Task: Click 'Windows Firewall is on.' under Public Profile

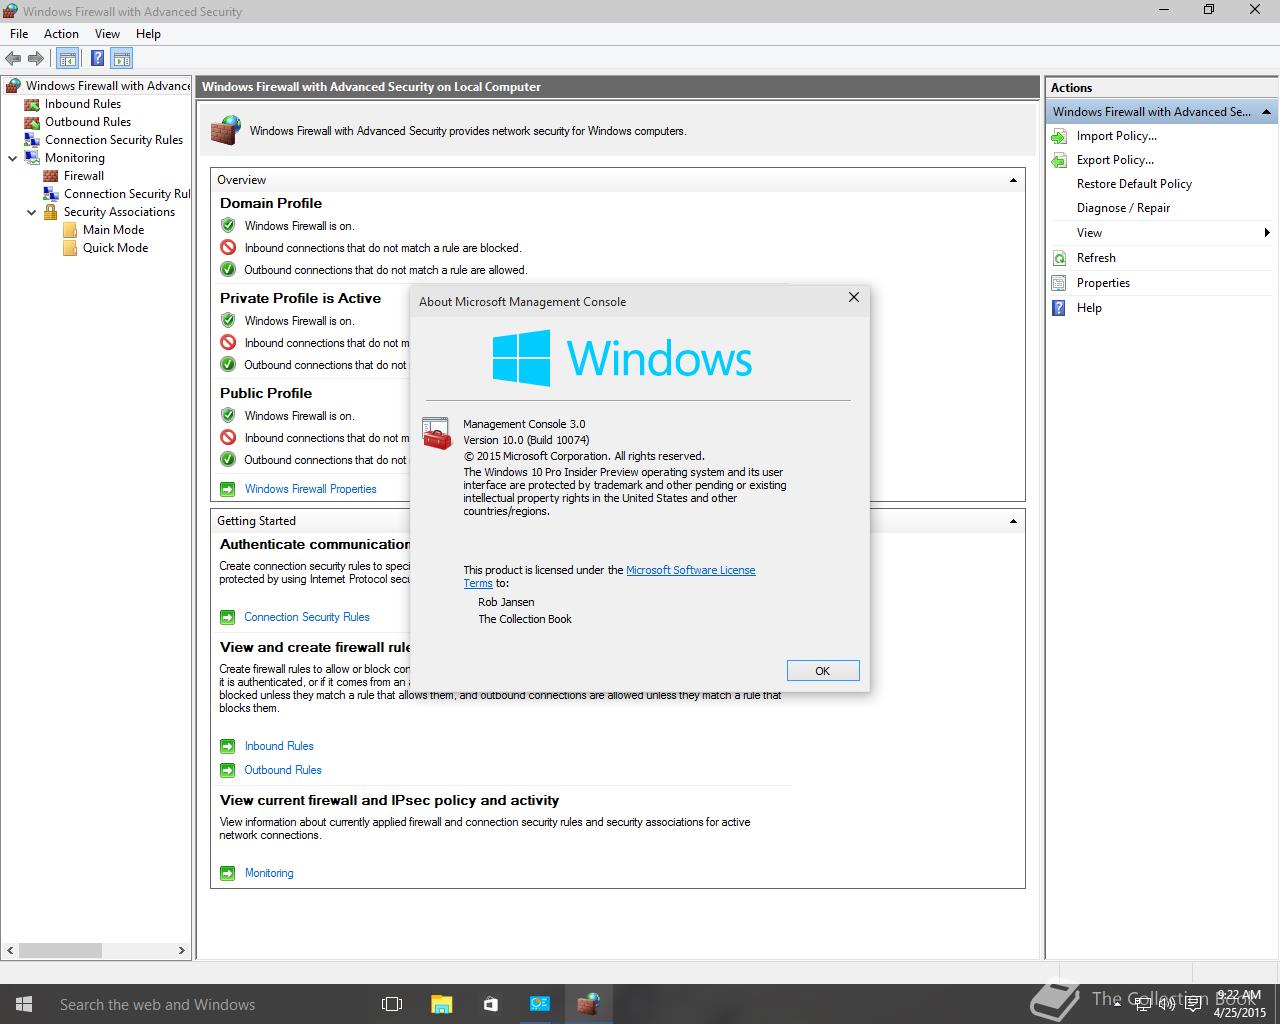Action: 299,416
